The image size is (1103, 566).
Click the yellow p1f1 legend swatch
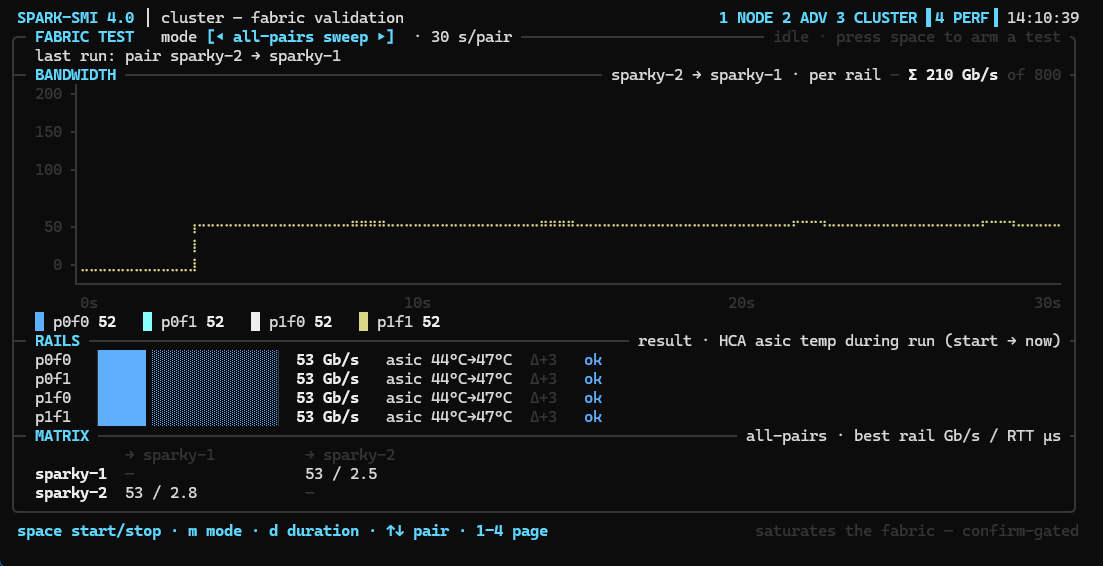[x=363, y=322]
